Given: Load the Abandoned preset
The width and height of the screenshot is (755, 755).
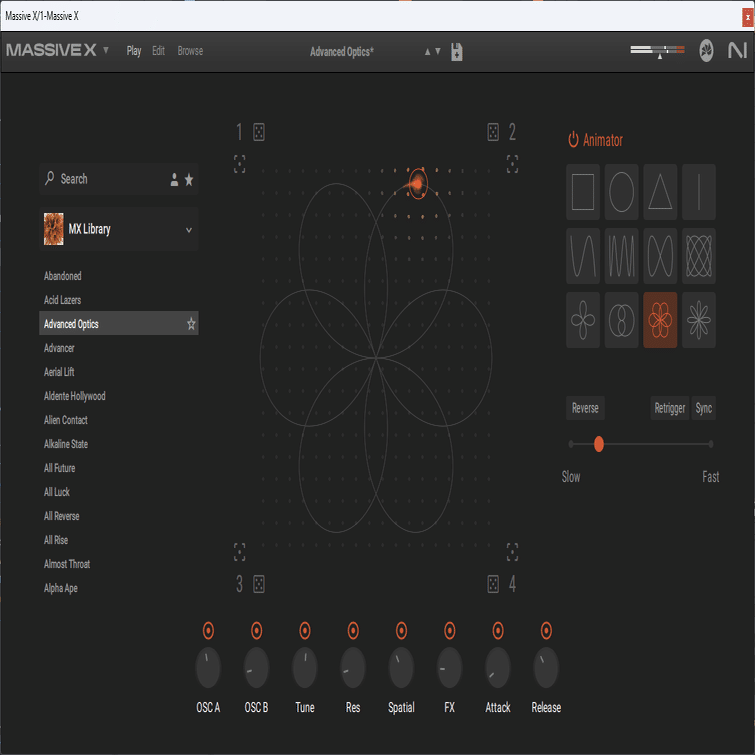Looking at the screenshot, I should (63, 276).
